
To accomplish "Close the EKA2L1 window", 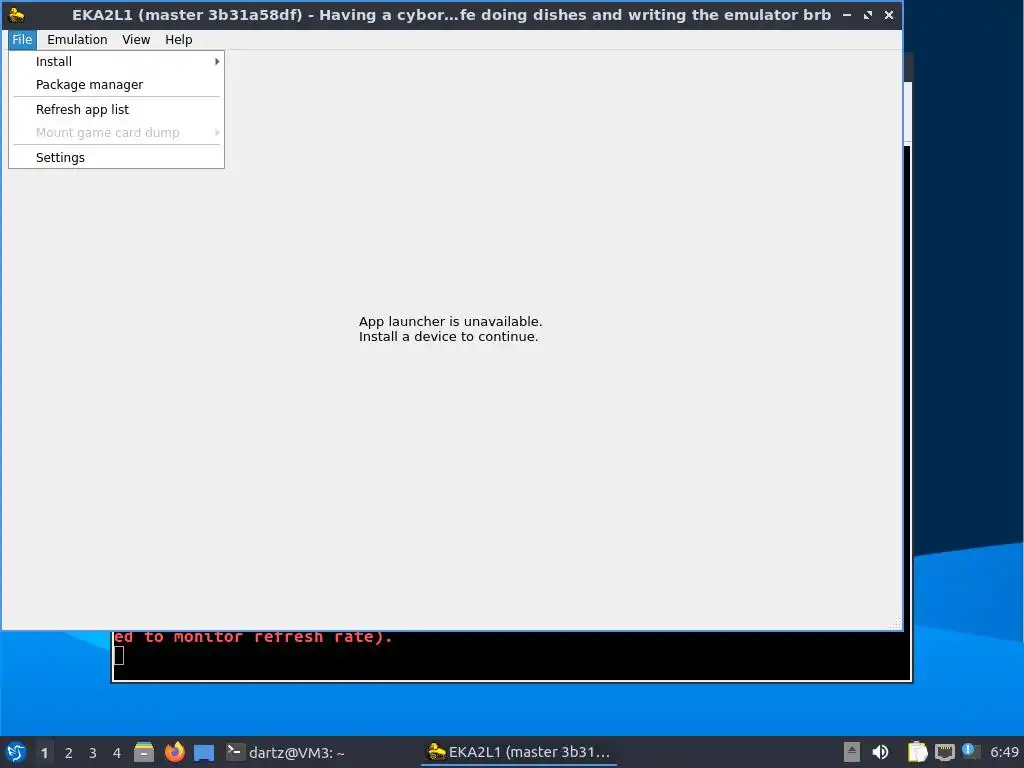I will (889, 14).
